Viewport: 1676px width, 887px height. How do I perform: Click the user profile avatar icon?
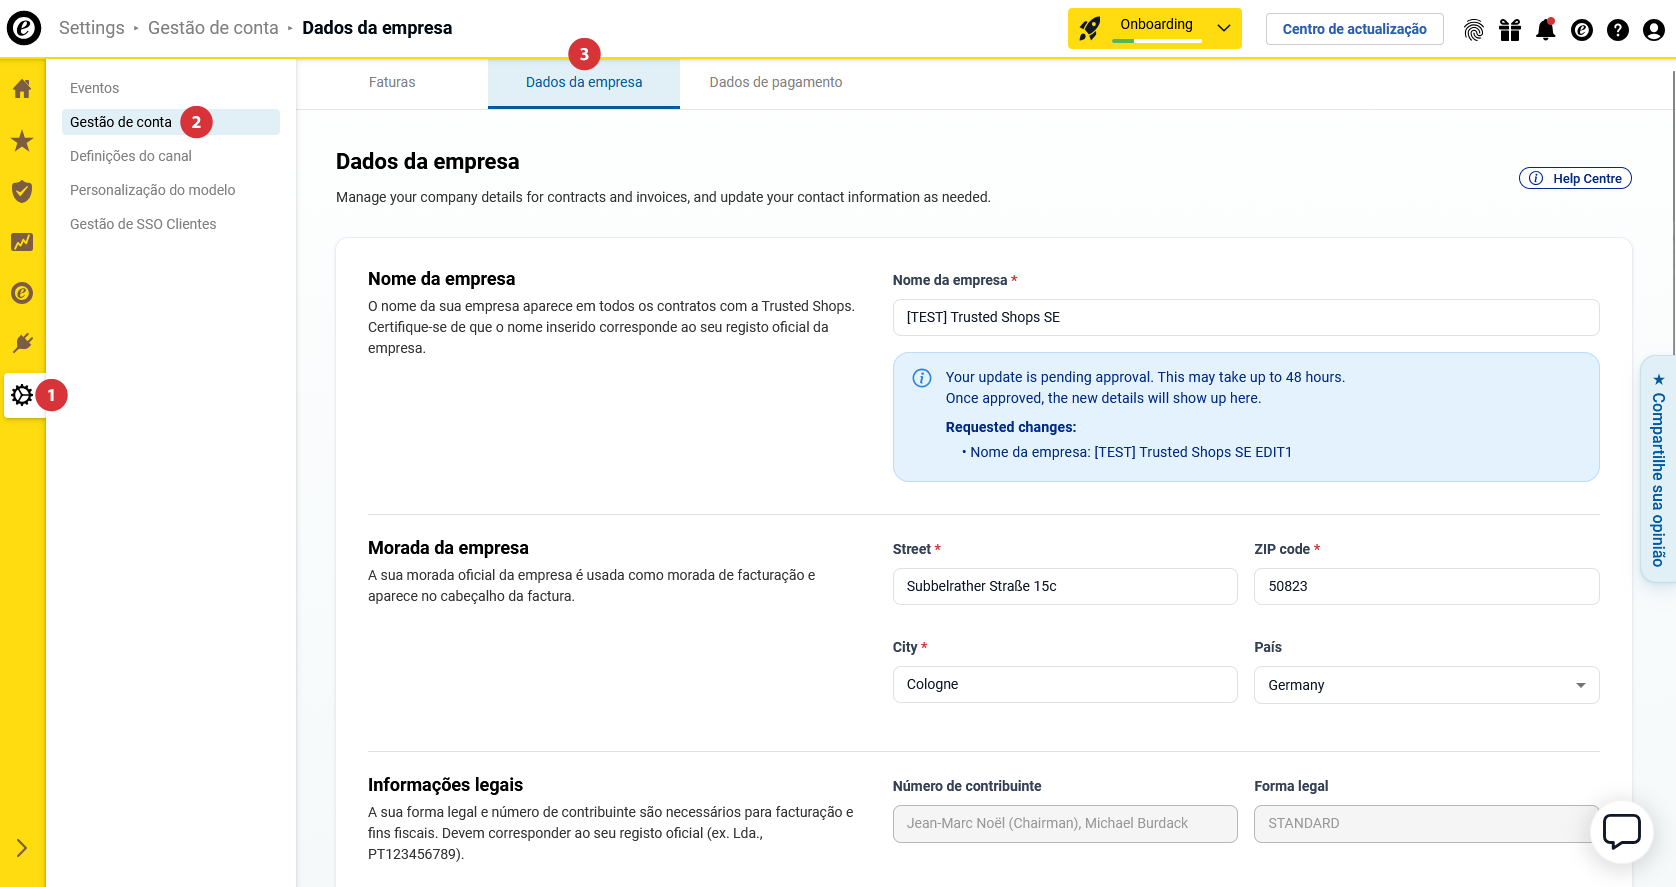pos(1653,30)
